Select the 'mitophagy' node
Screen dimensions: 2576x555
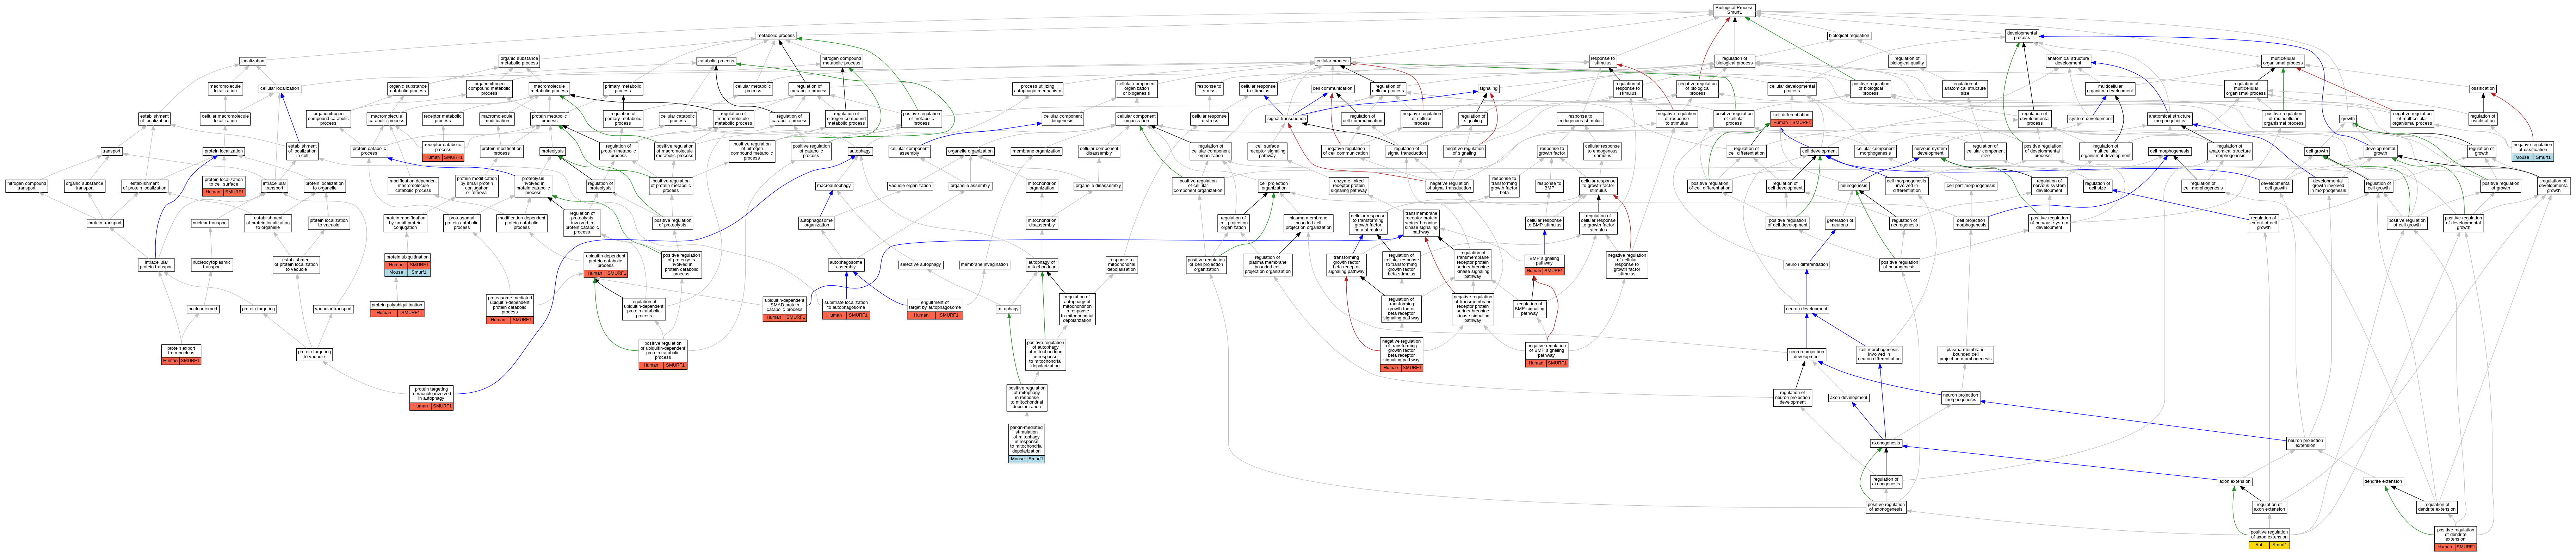[x=1008, y=309]
